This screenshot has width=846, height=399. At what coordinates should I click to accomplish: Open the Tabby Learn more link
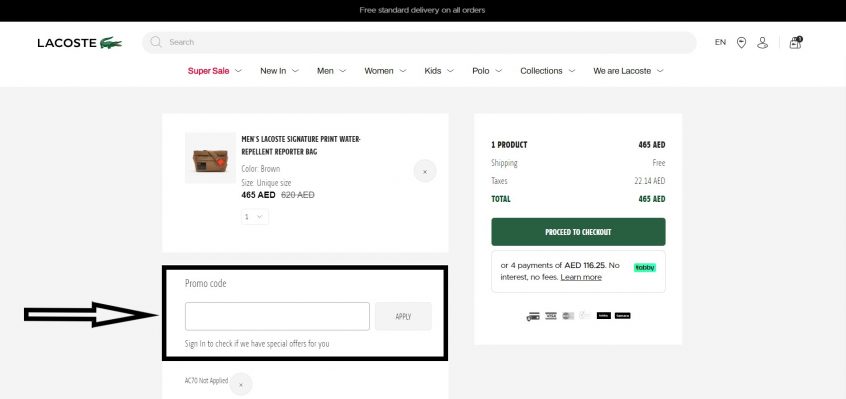point(581,277)
